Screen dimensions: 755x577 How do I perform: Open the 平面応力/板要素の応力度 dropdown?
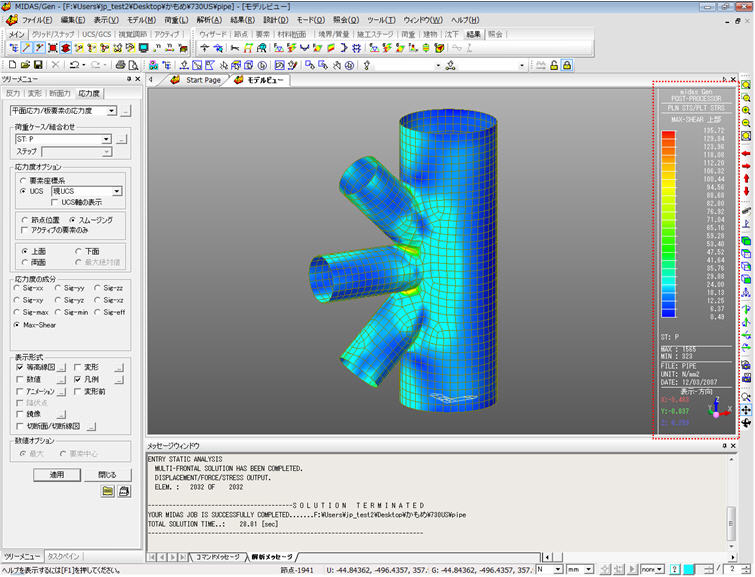coord(111,111)
